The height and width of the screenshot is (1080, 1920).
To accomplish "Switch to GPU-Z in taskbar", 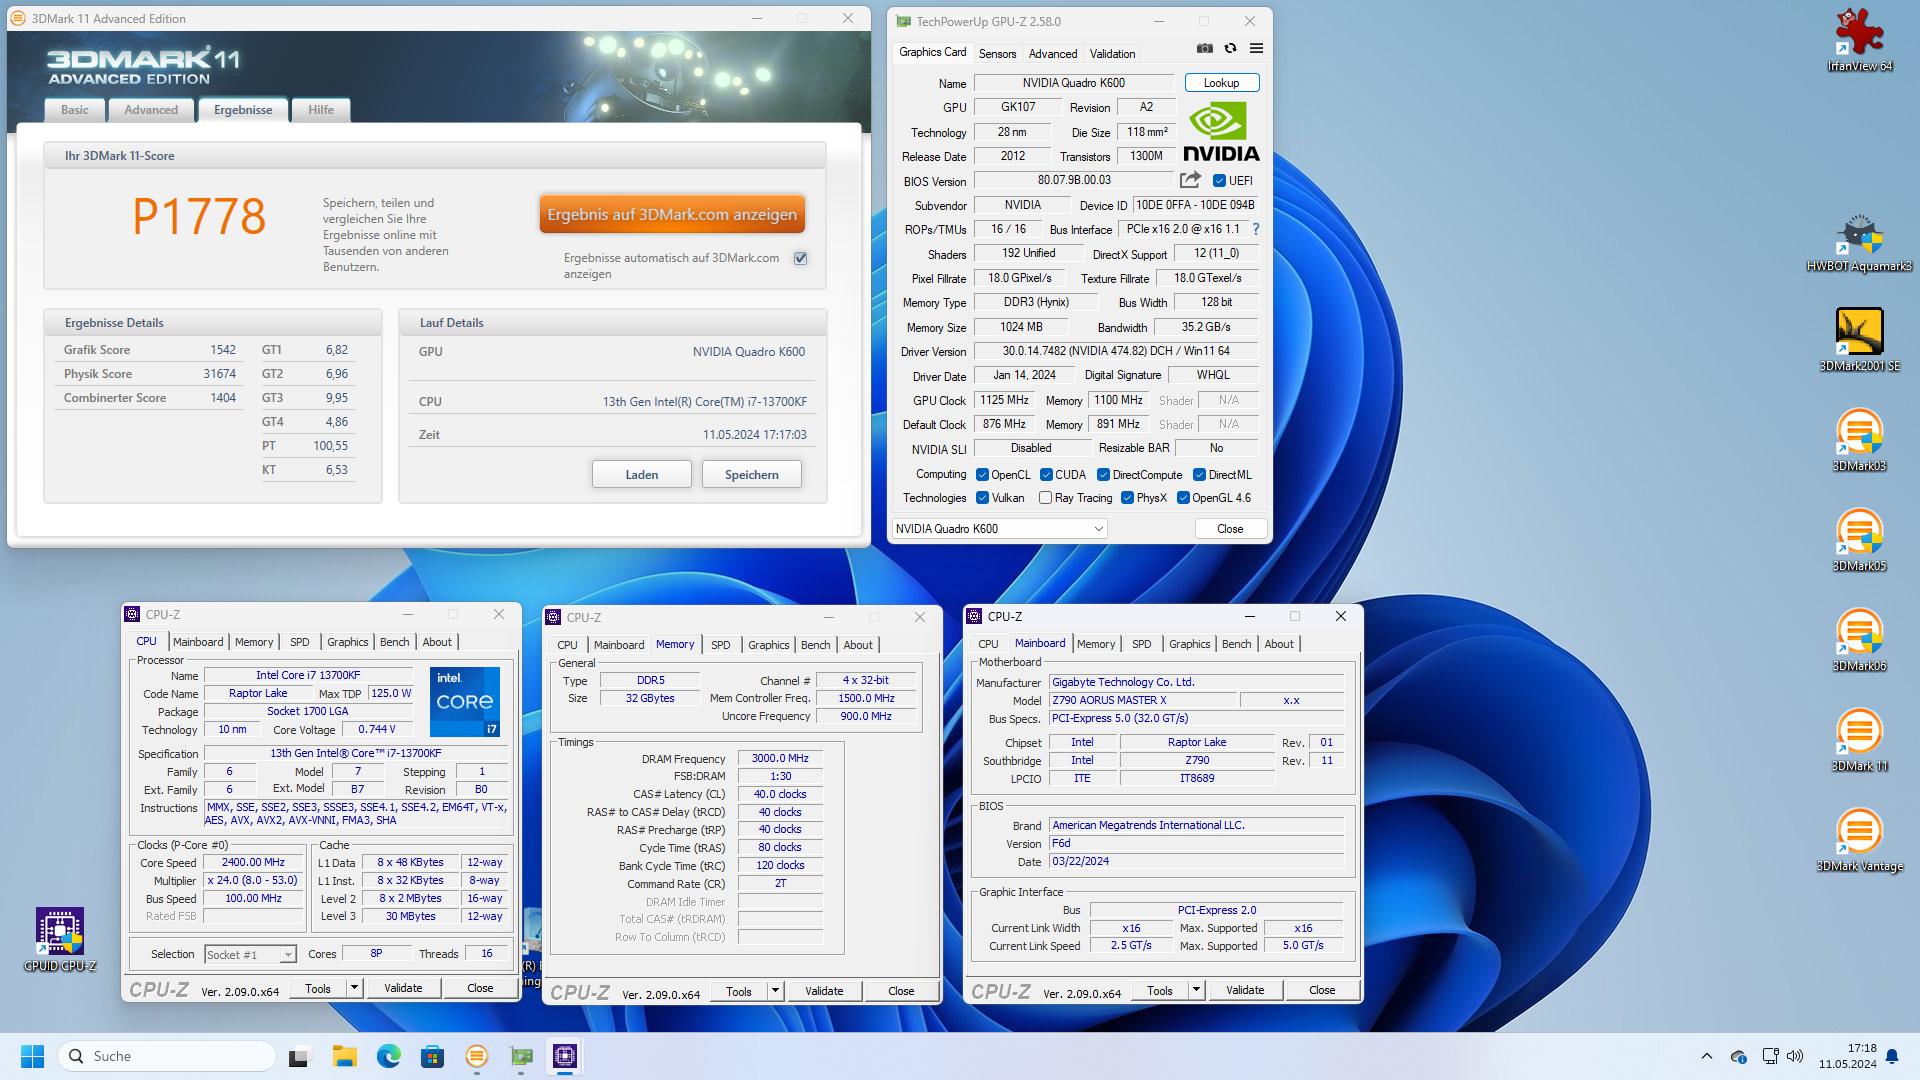I will coord(521,1056).
